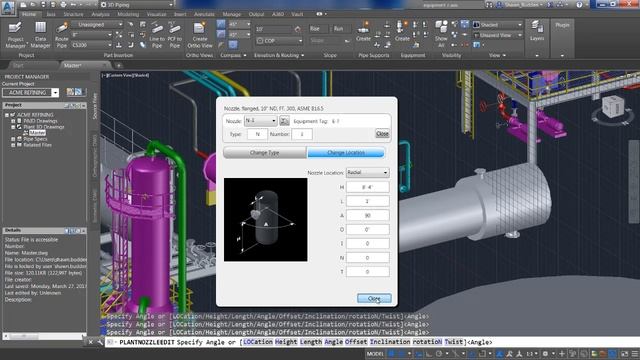Click the command line customize wrench icon
Screen dimensions: 640x360
pos(100,342)
